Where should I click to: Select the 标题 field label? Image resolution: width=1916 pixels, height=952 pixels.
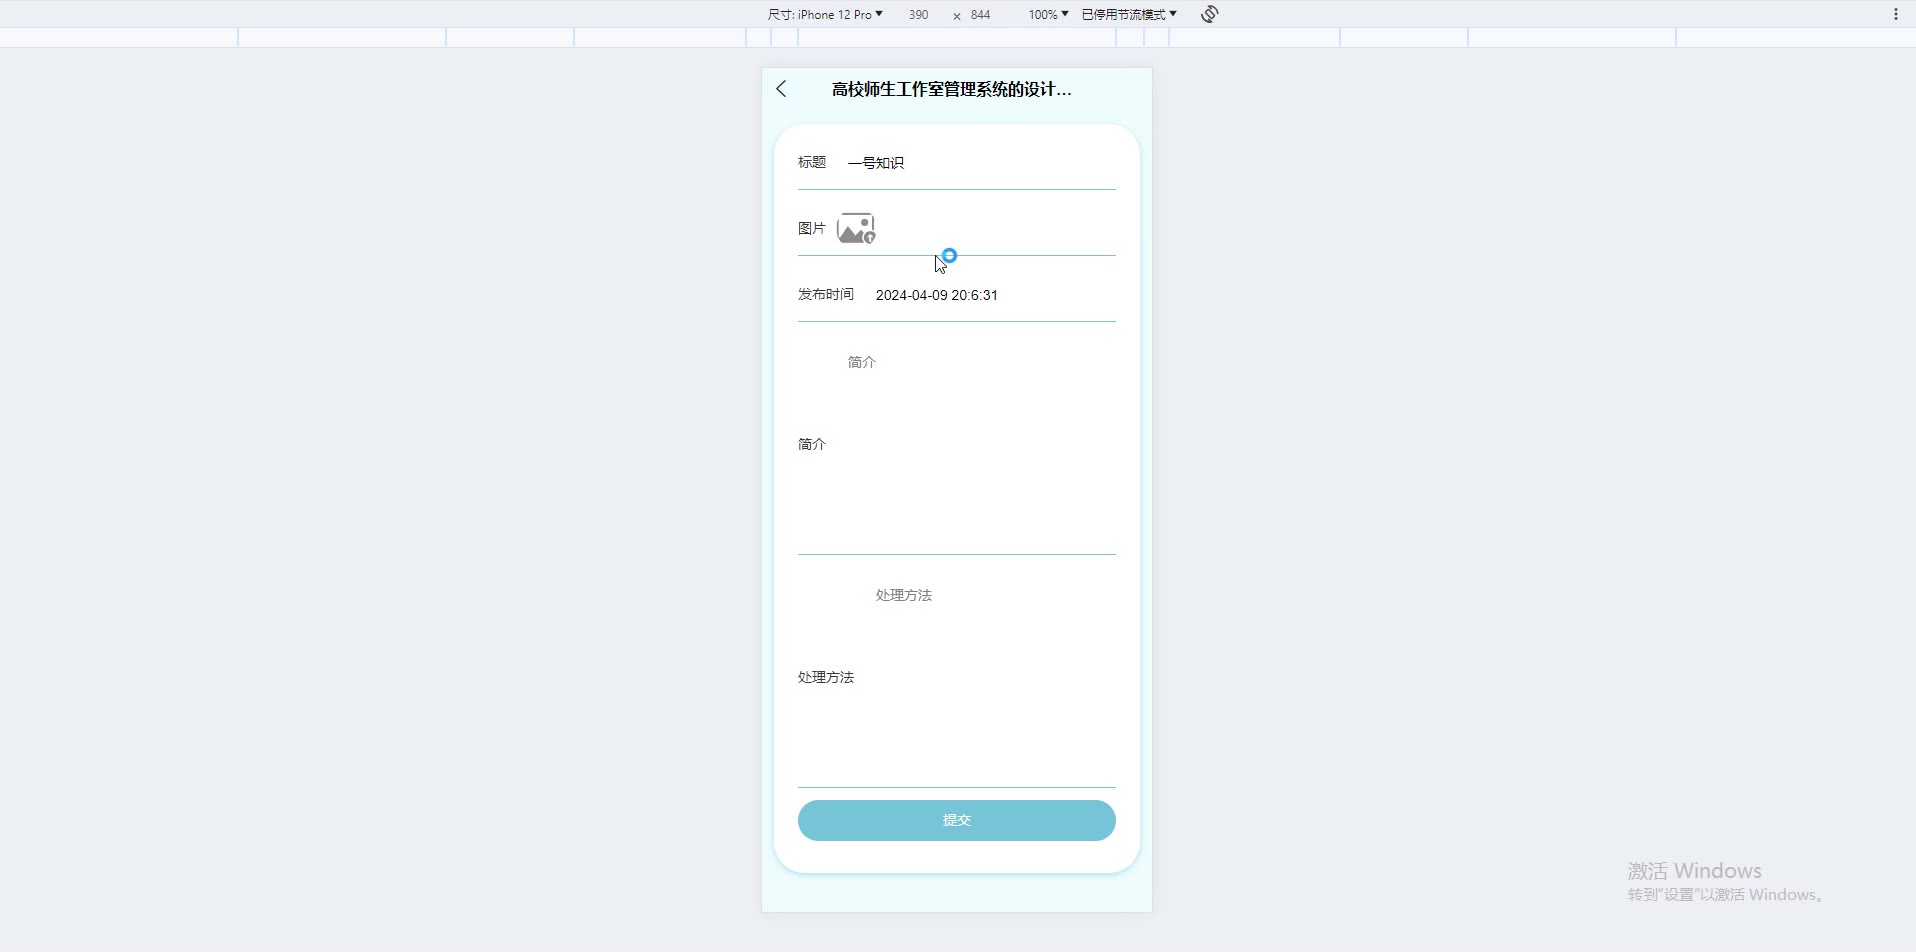pos(812,162)
